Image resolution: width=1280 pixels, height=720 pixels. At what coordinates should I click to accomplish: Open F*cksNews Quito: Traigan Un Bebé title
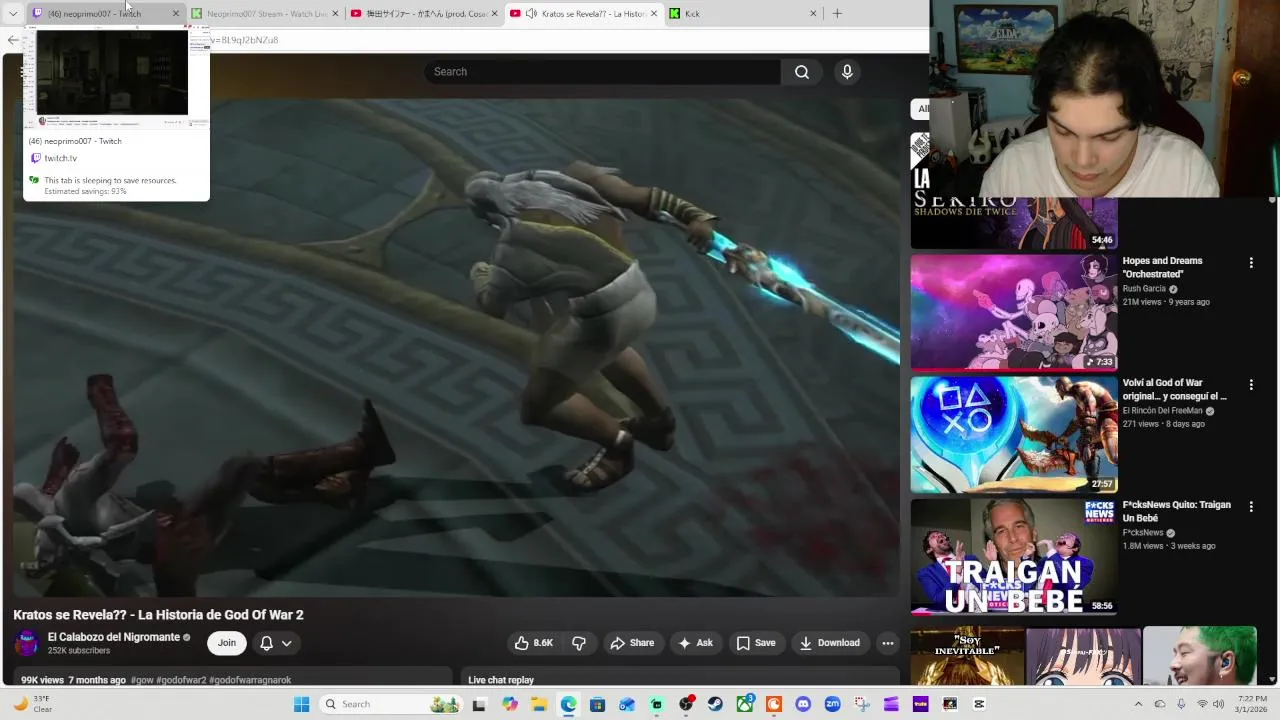pyautogui.click(x=1176, y=511)
